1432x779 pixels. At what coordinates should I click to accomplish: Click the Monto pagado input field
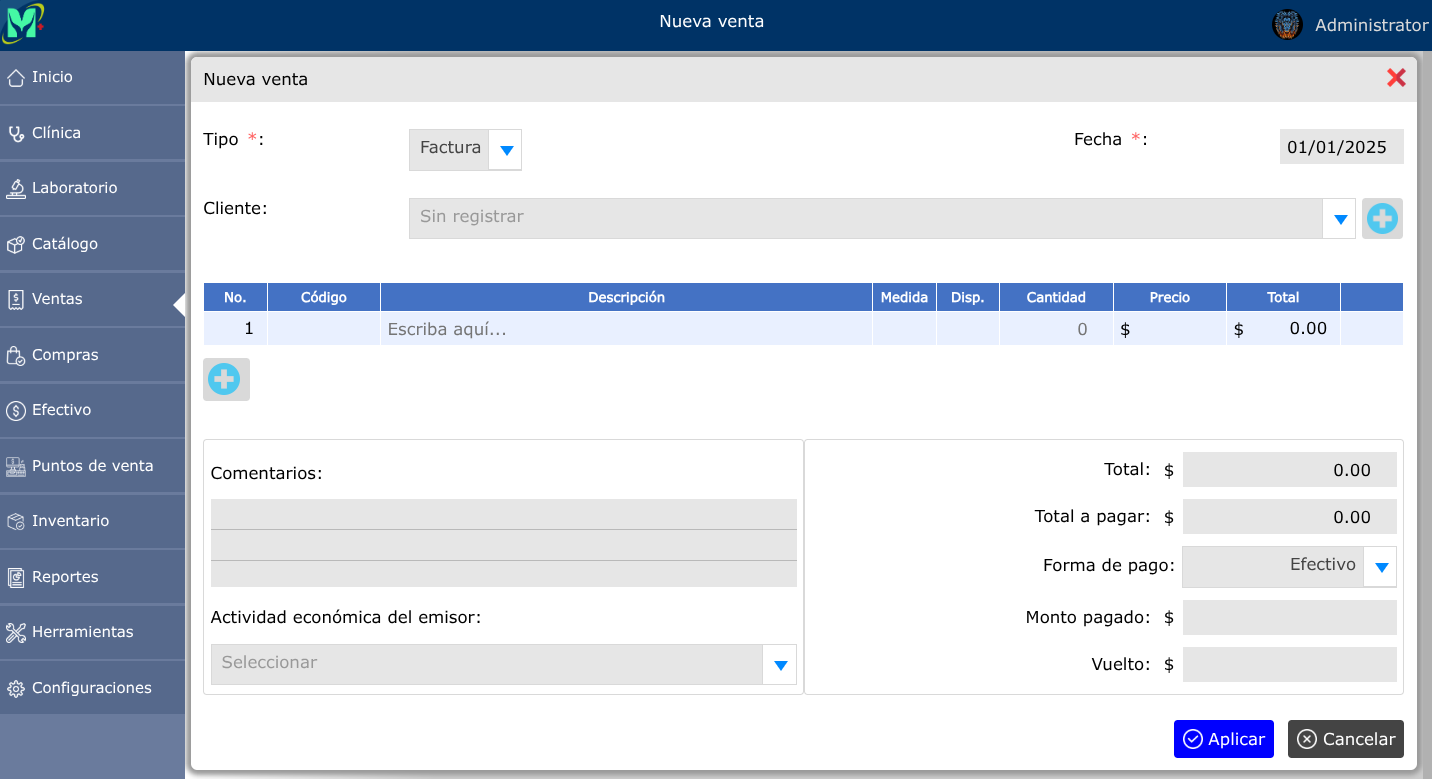coord(1290,618)
